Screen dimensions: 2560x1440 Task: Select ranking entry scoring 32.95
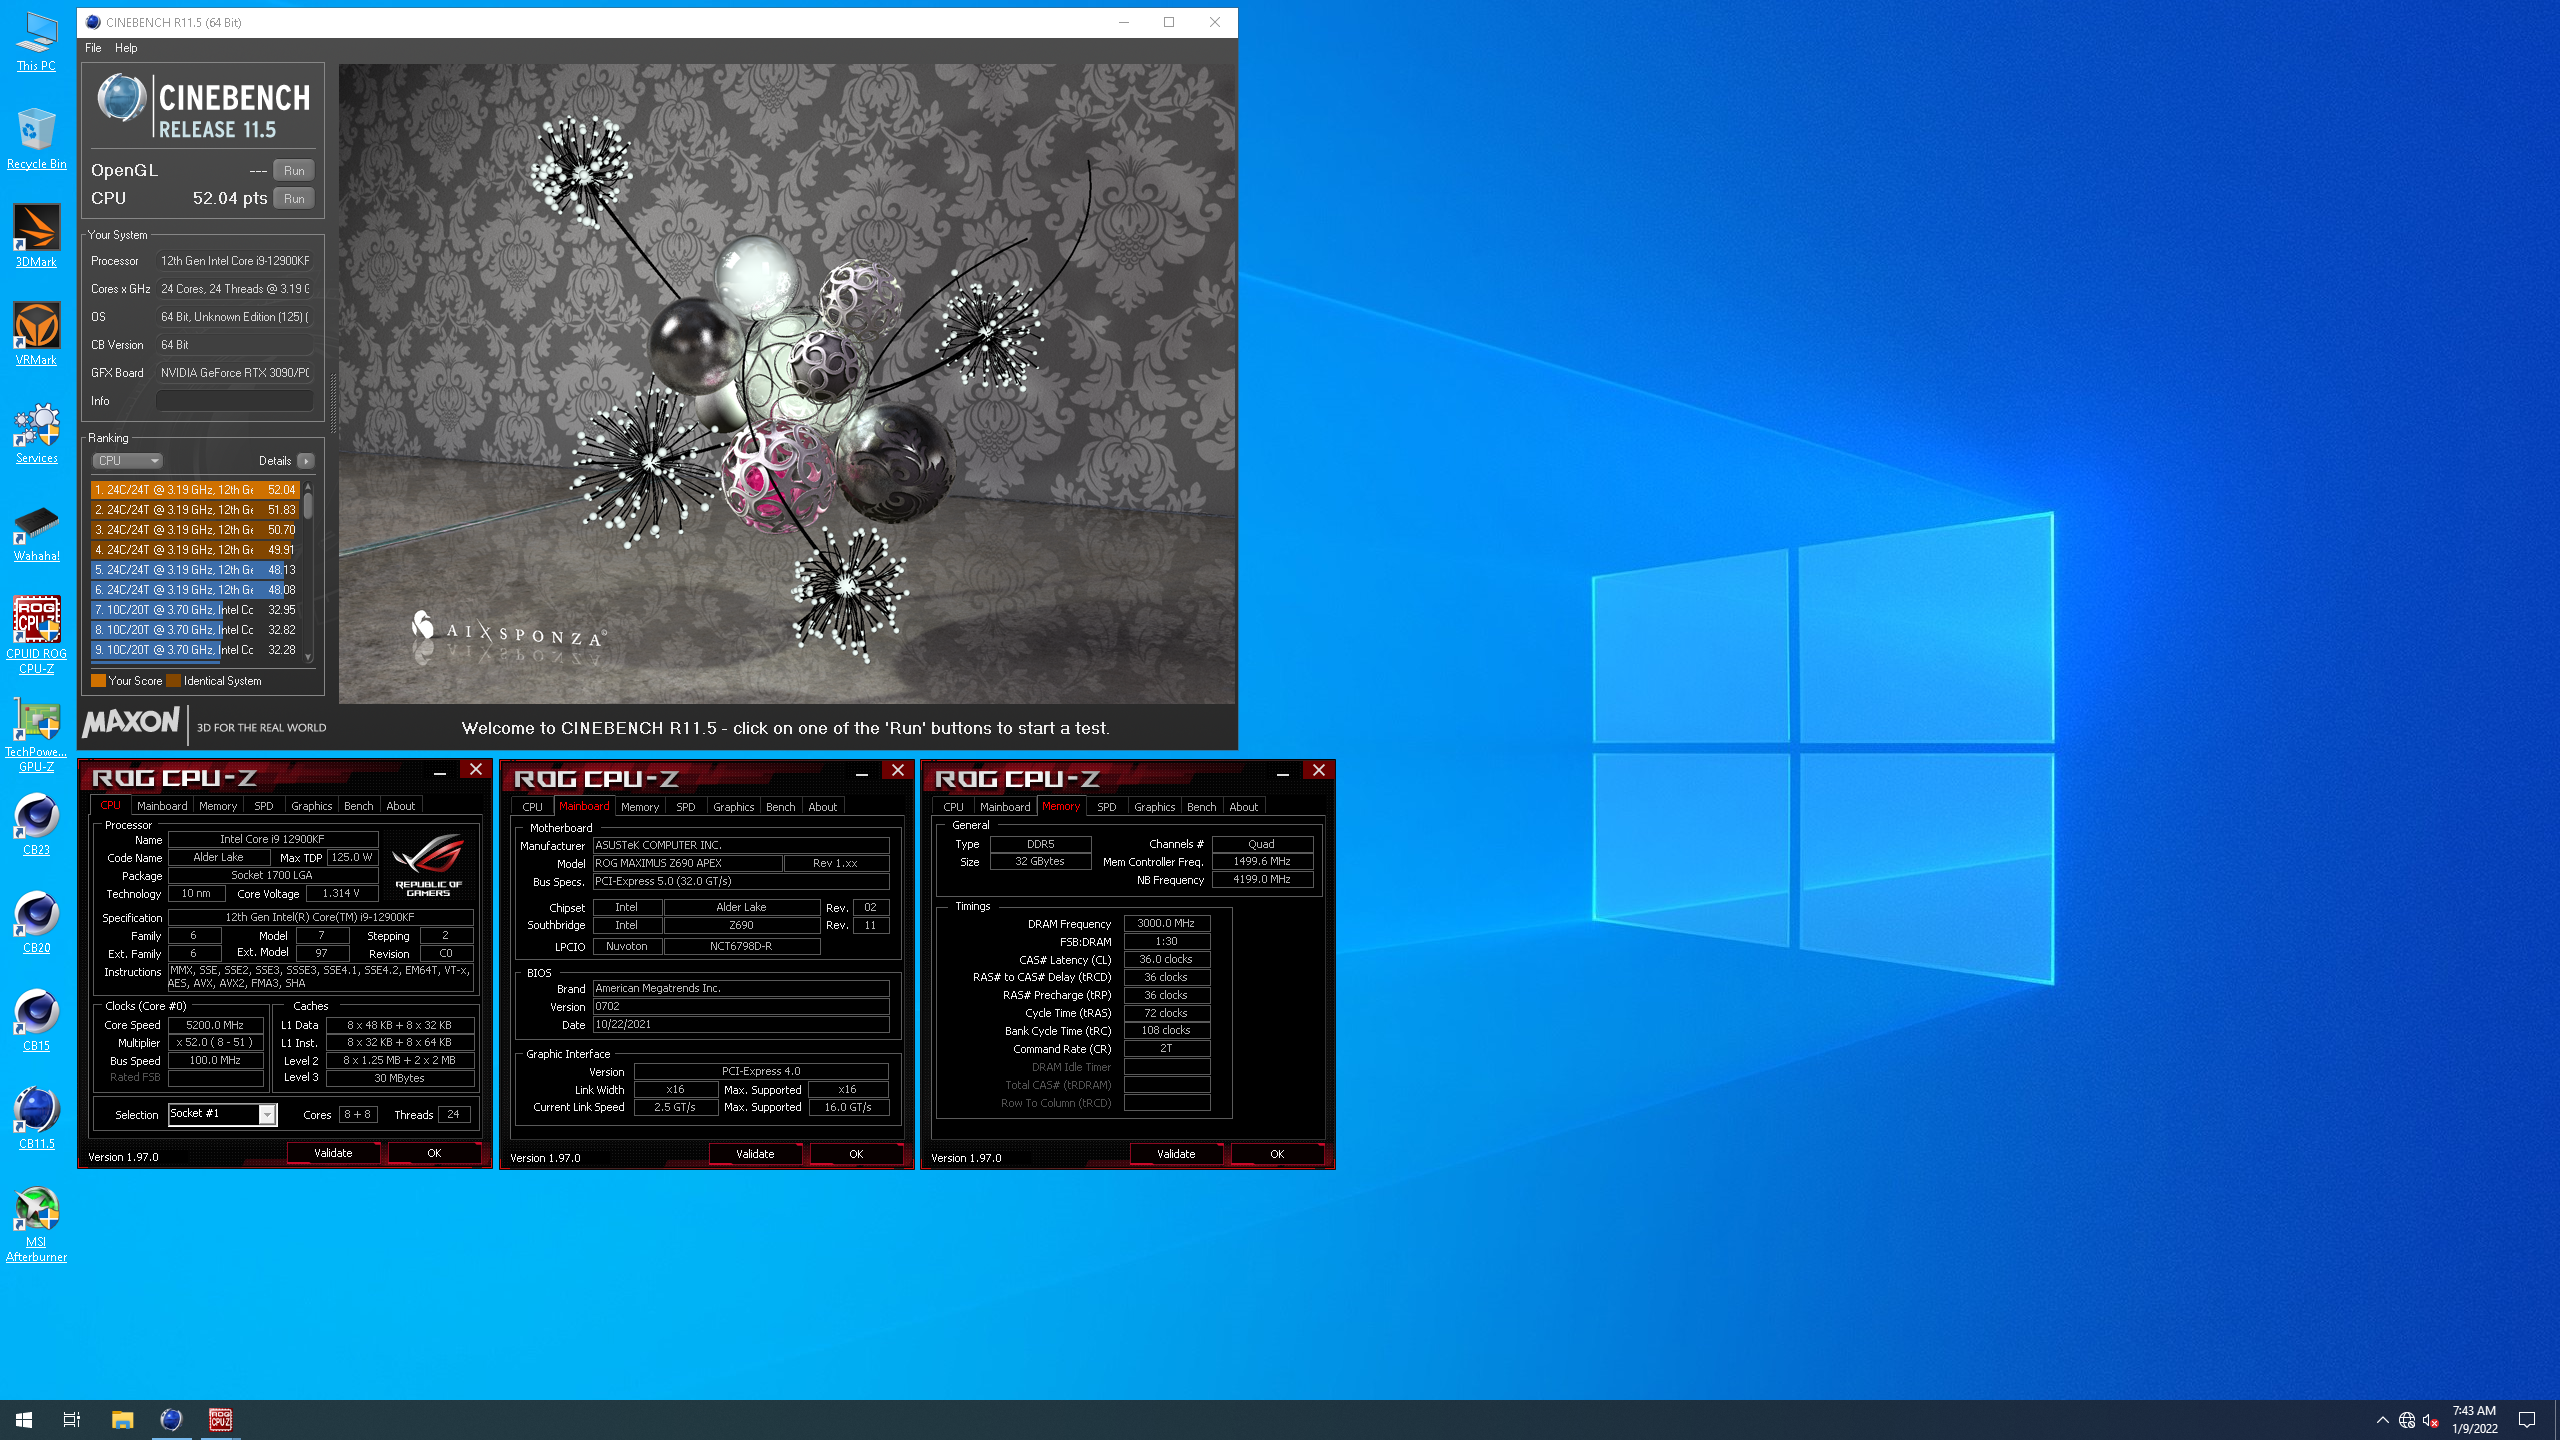point(195,610)
